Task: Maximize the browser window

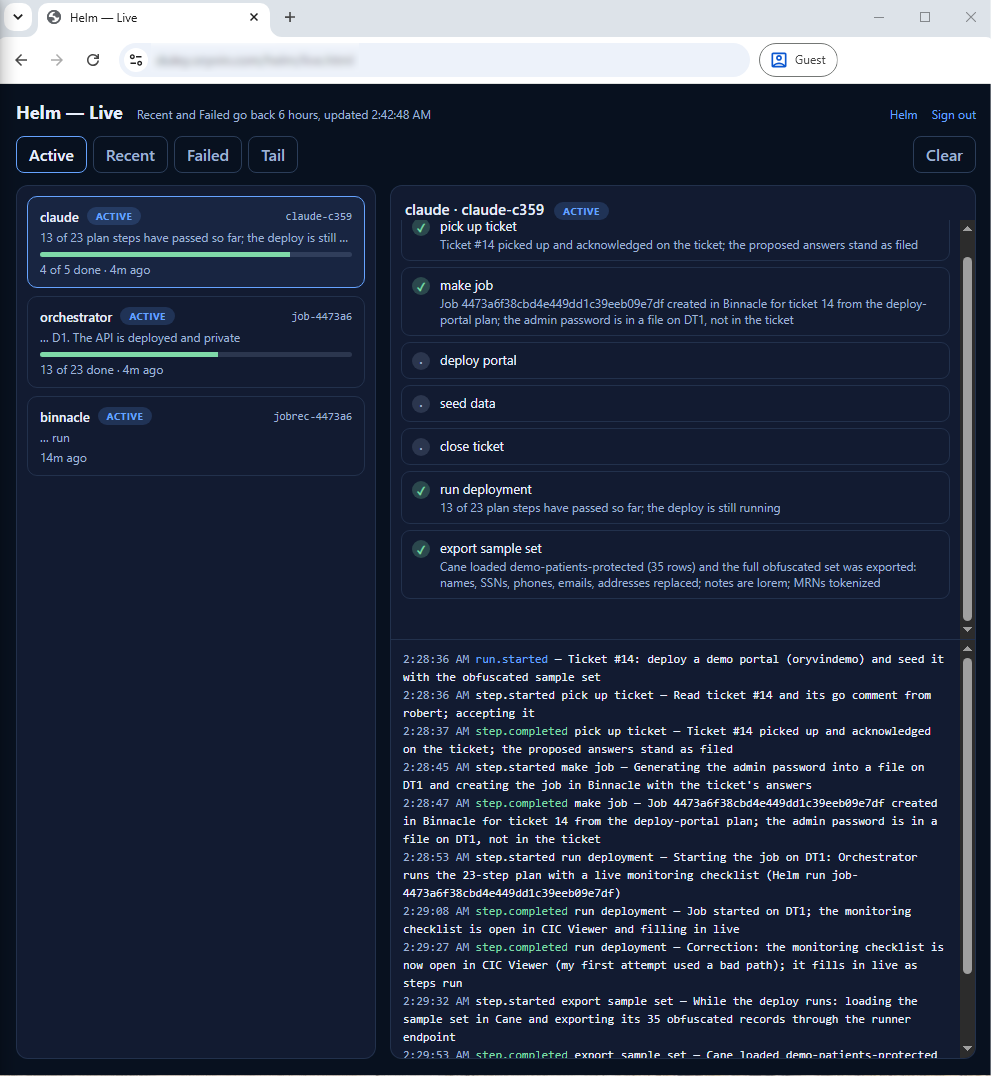Action: pyautogui.click(x=925, y=17)
